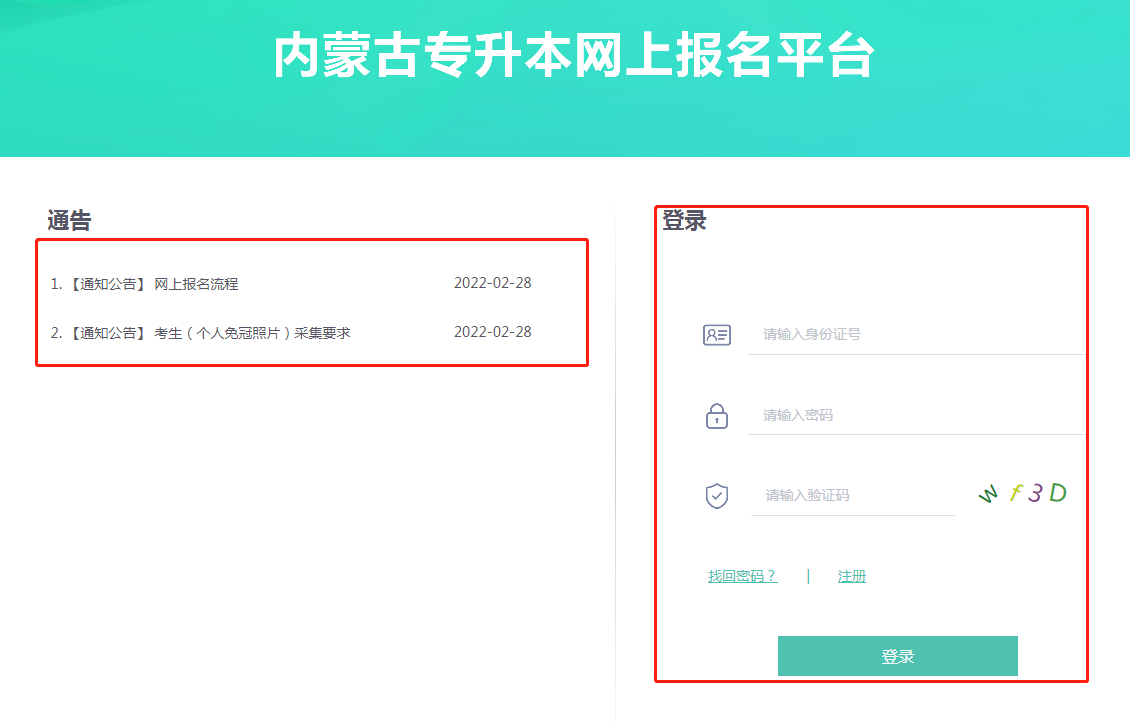
Task: Click the date 2022-02-28 next to first notice
Action: coord(493,282)
